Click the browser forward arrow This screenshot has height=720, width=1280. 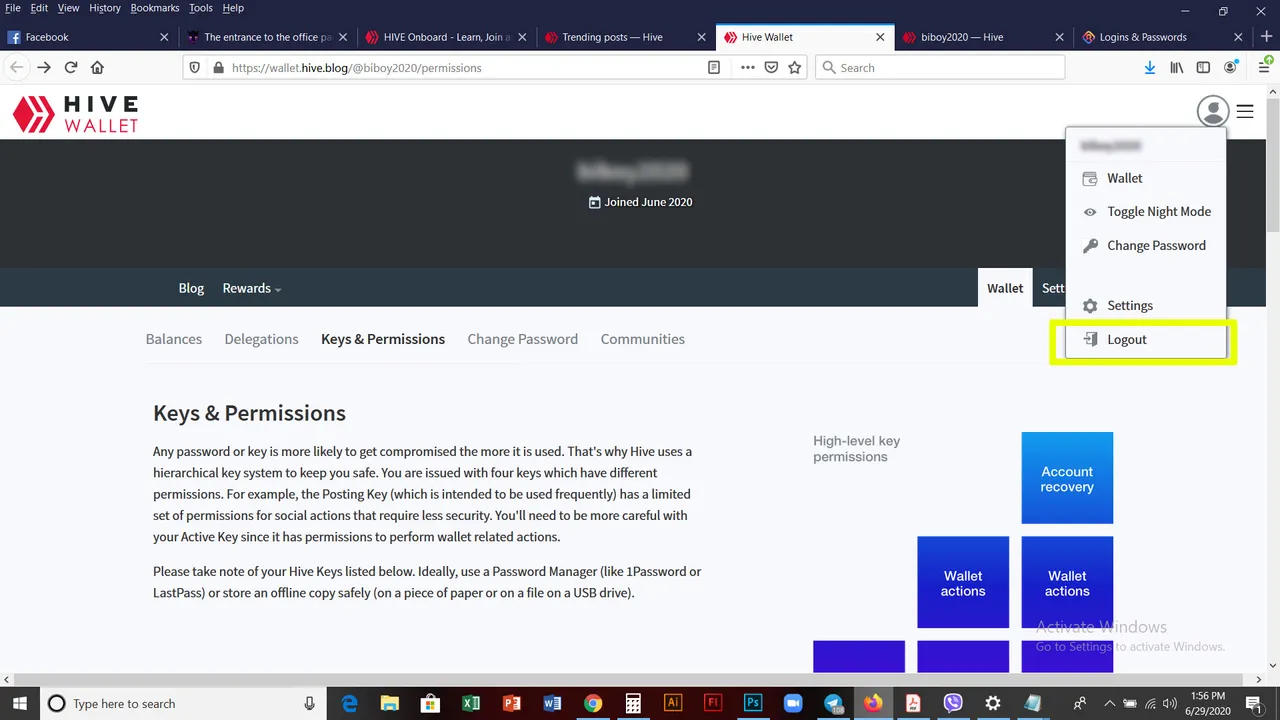coord(44,68)
